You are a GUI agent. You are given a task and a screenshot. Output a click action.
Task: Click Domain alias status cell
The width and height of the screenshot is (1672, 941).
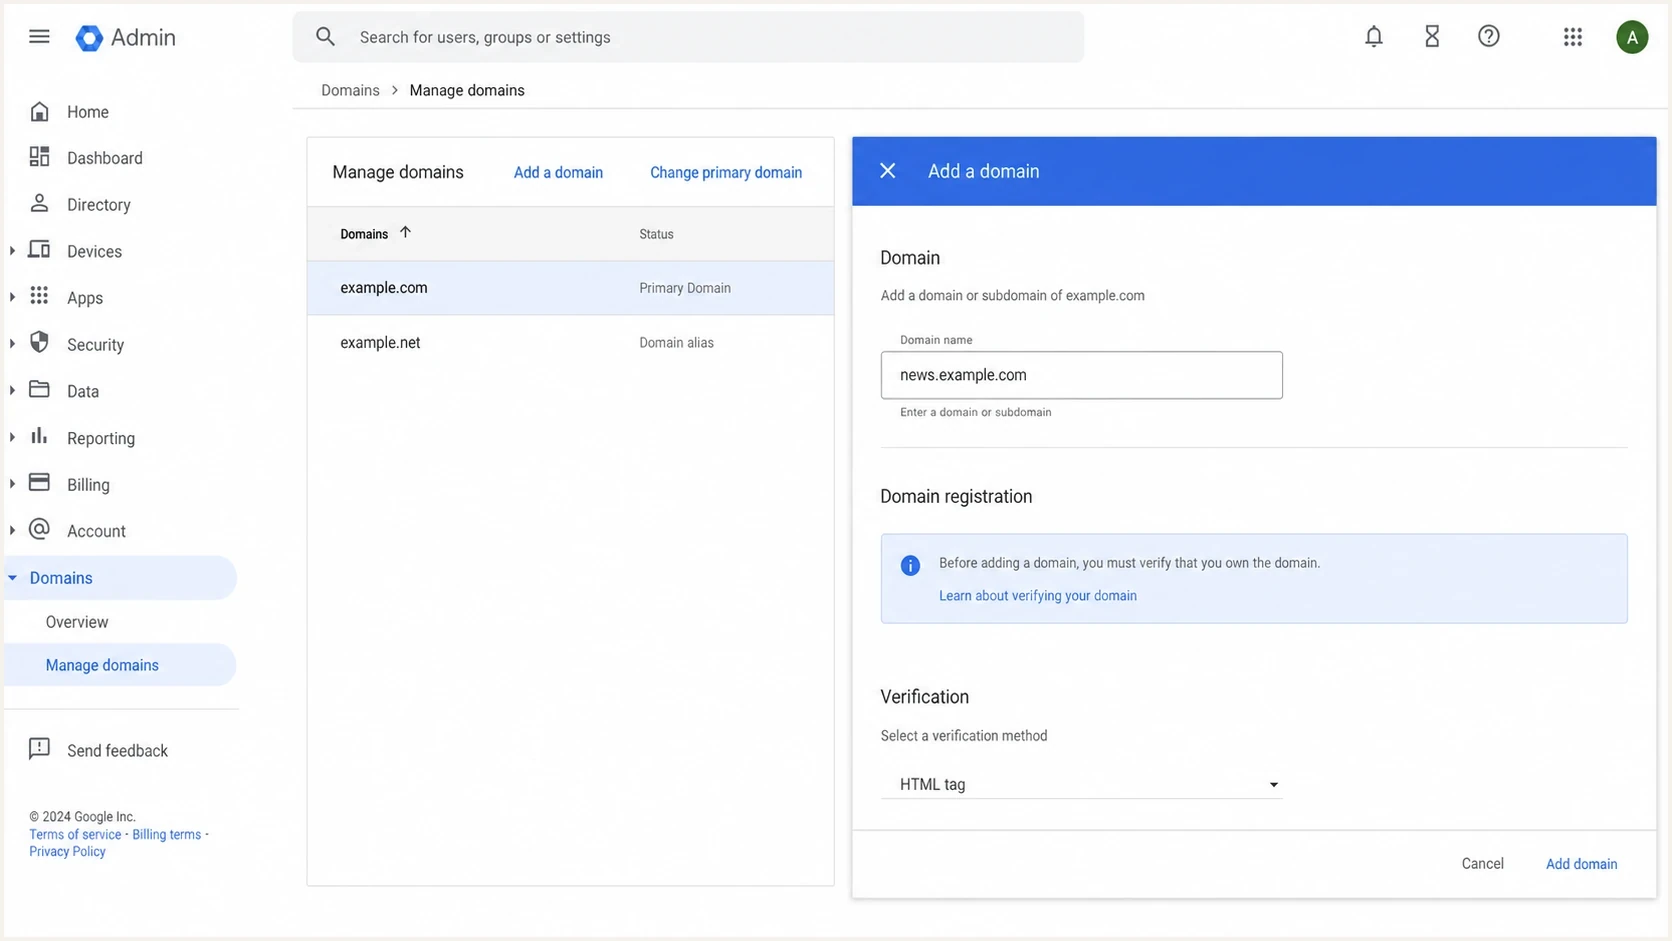click(x=676, y=342)
